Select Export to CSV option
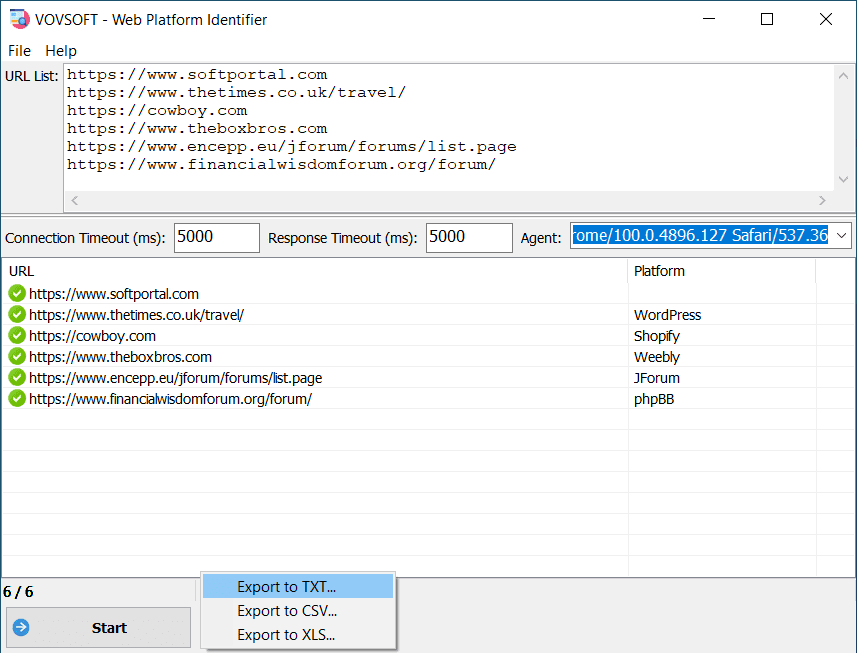This screenshot has width=857, height=653. tap(286, 611)
